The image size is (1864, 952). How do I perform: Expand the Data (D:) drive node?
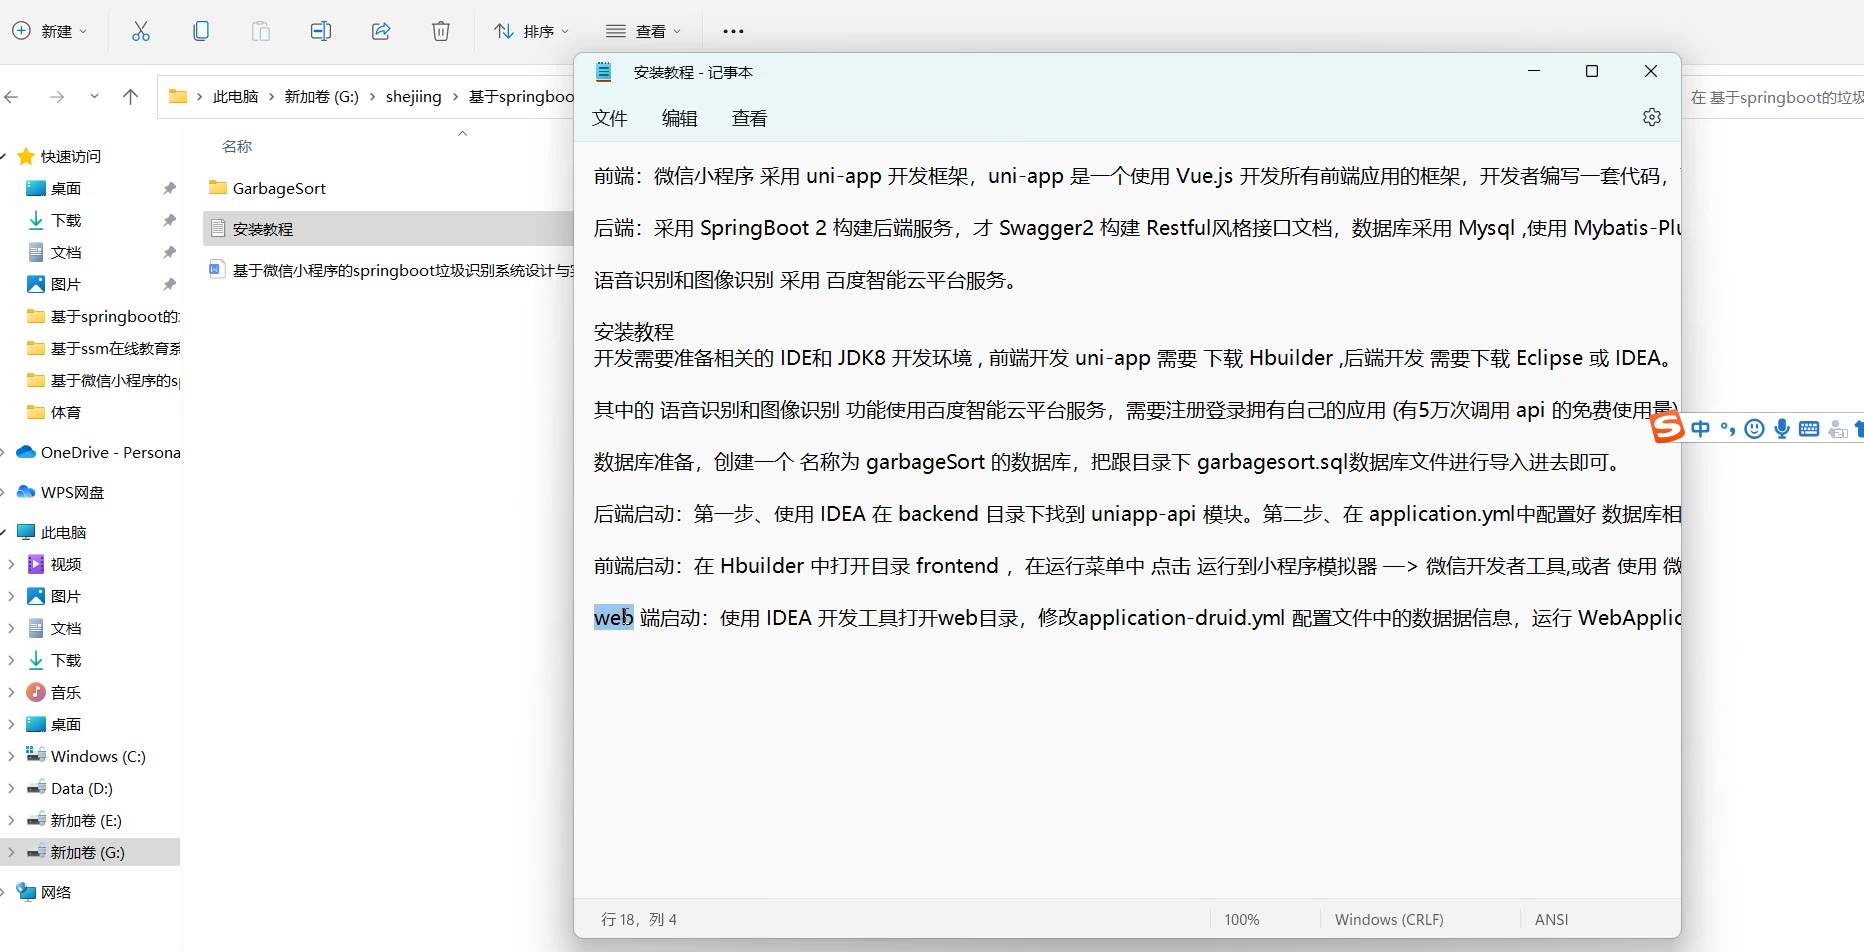(x=11, y=788)
